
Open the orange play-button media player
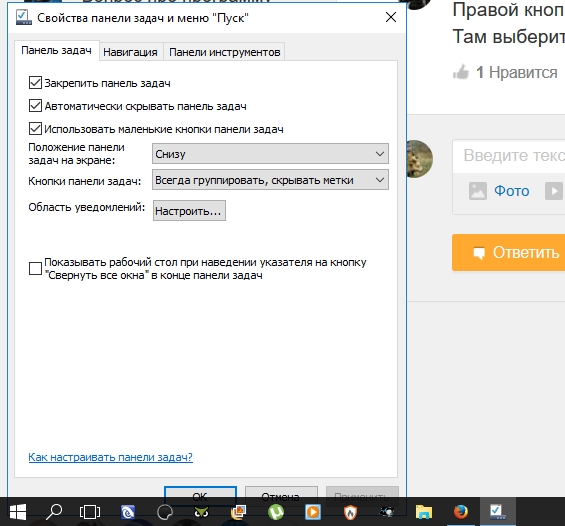(313, 512)
